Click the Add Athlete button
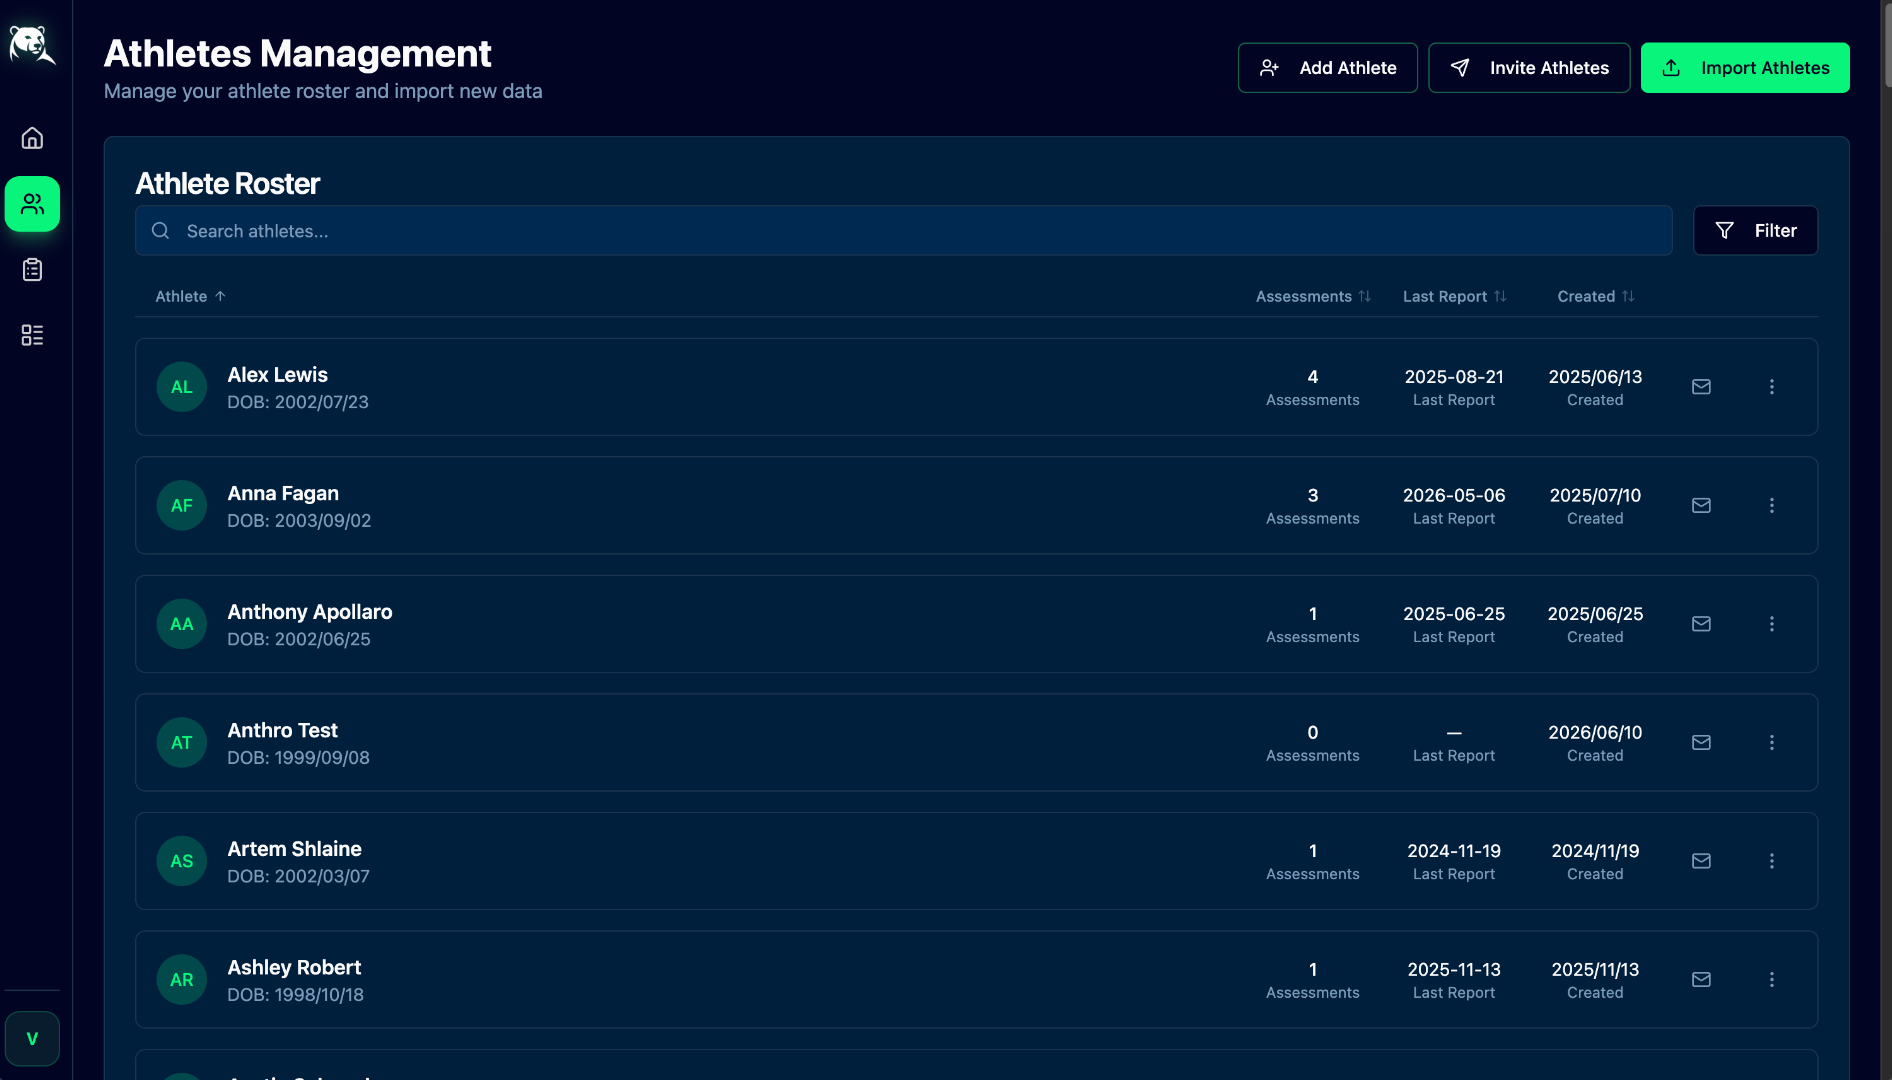1892x1080 pixels. [1327, 68]
